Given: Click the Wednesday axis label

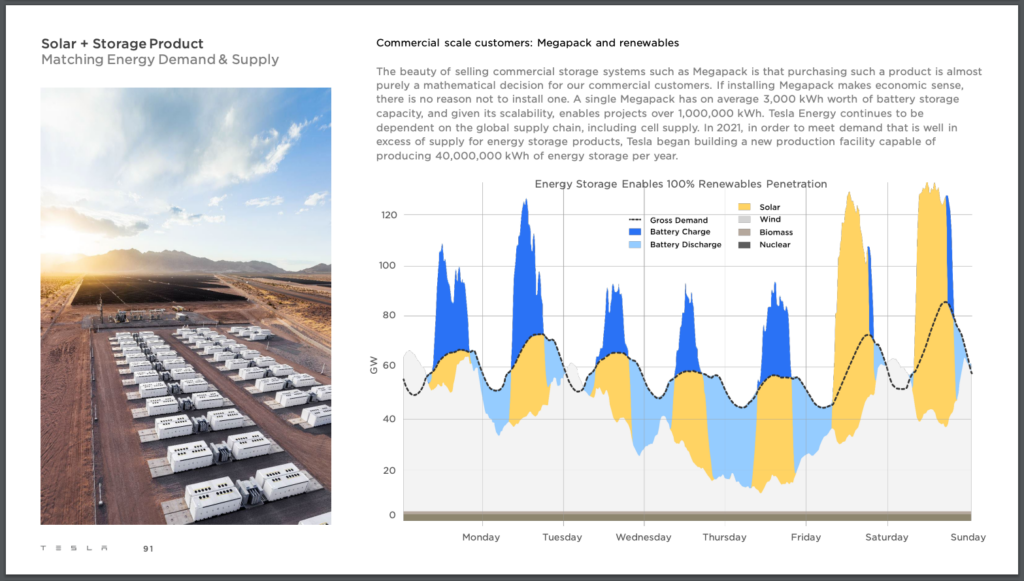Looking at the screenshot, I should tap(644, 537).
